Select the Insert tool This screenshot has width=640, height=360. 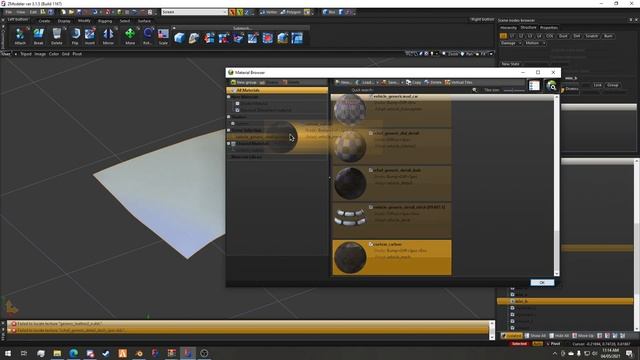click(x=90, y=36)
